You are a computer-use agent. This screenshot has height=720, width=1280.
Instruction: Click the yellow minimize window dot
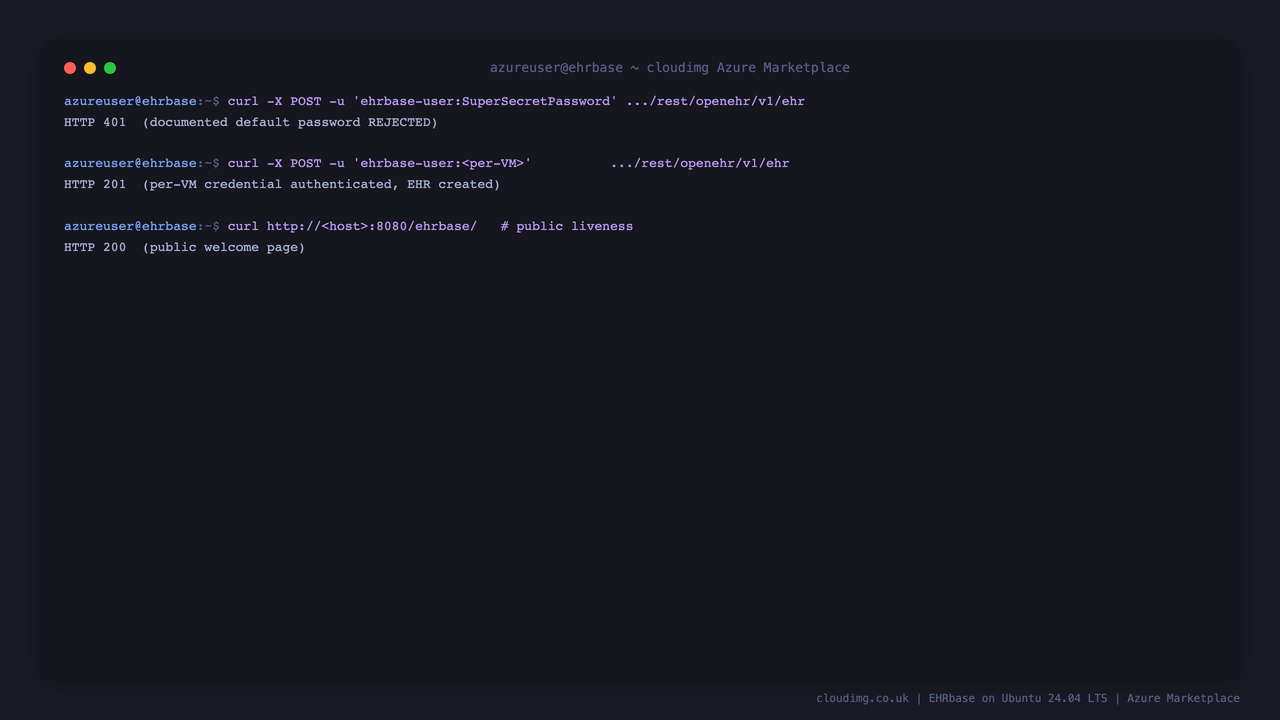[90, 68]
